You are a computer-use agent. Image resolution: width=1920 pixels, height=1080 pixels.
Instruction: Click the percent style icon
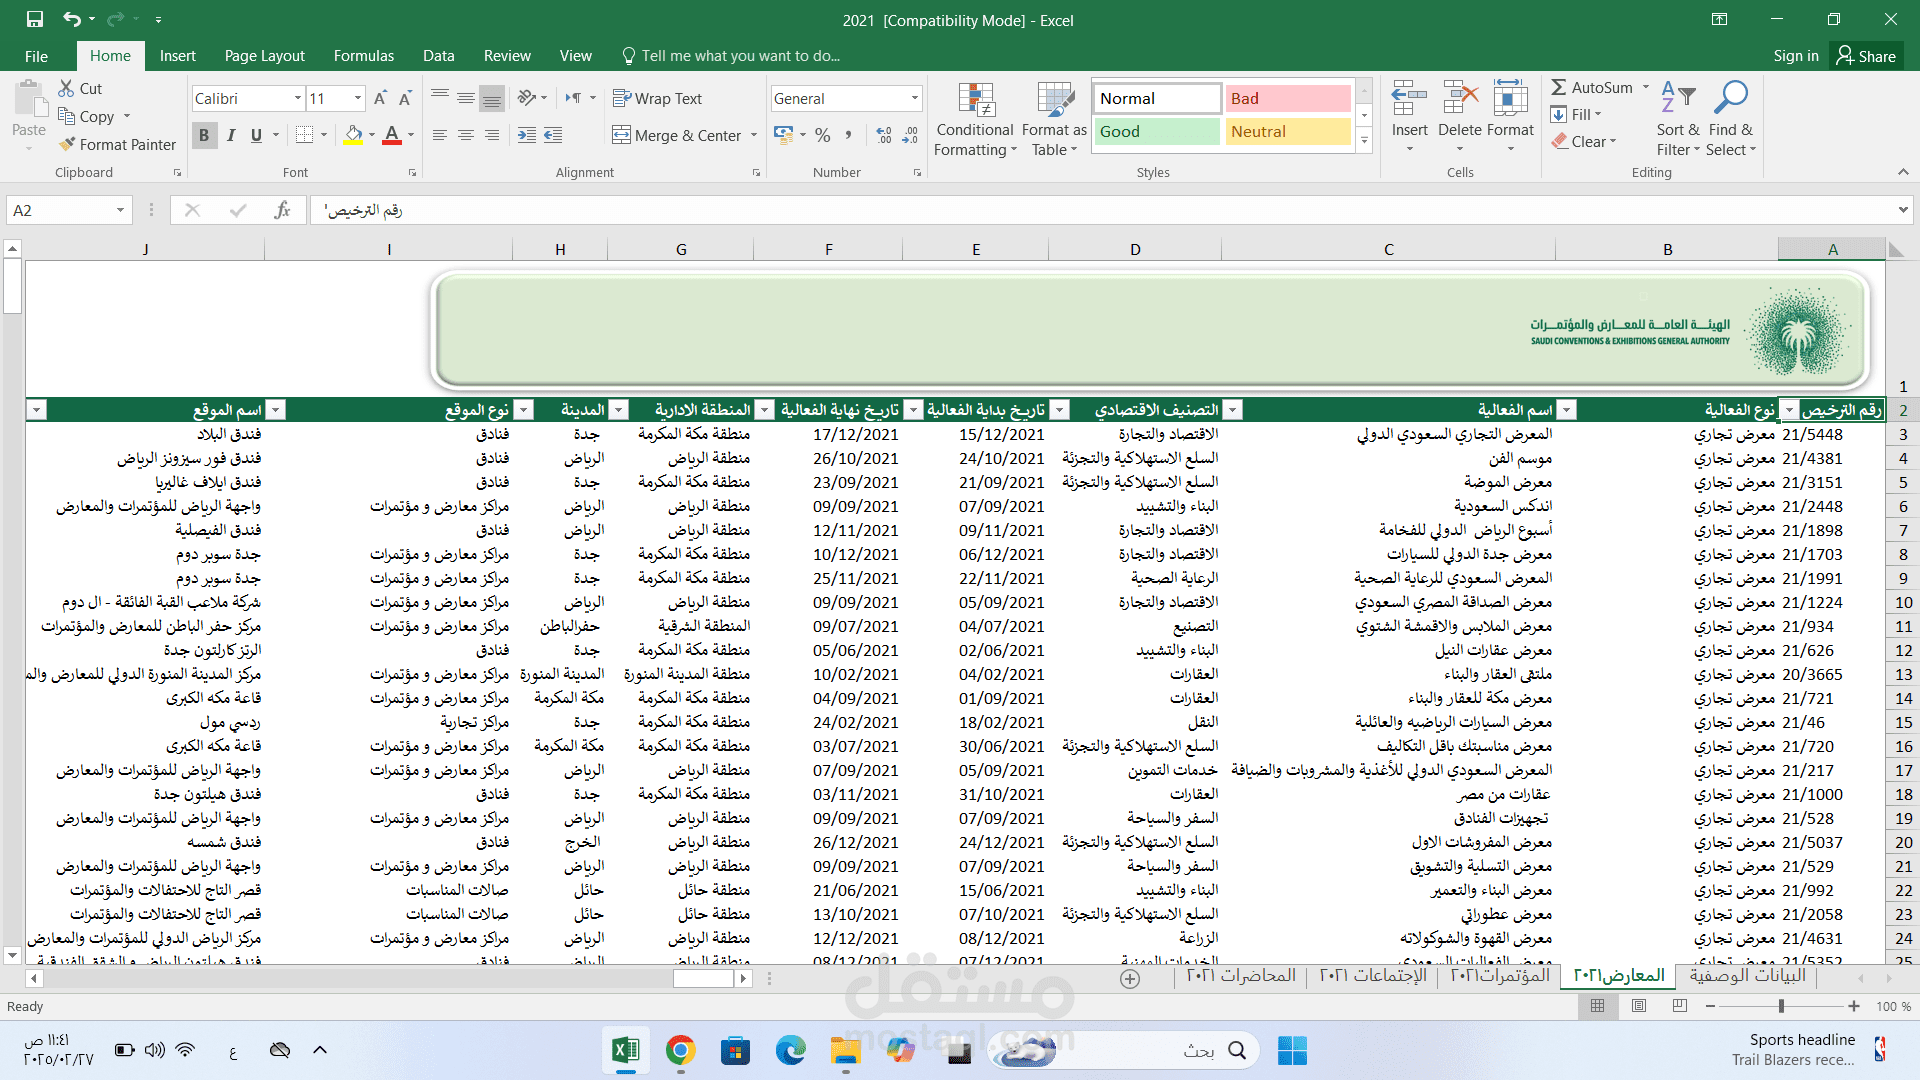click(822, 135)
